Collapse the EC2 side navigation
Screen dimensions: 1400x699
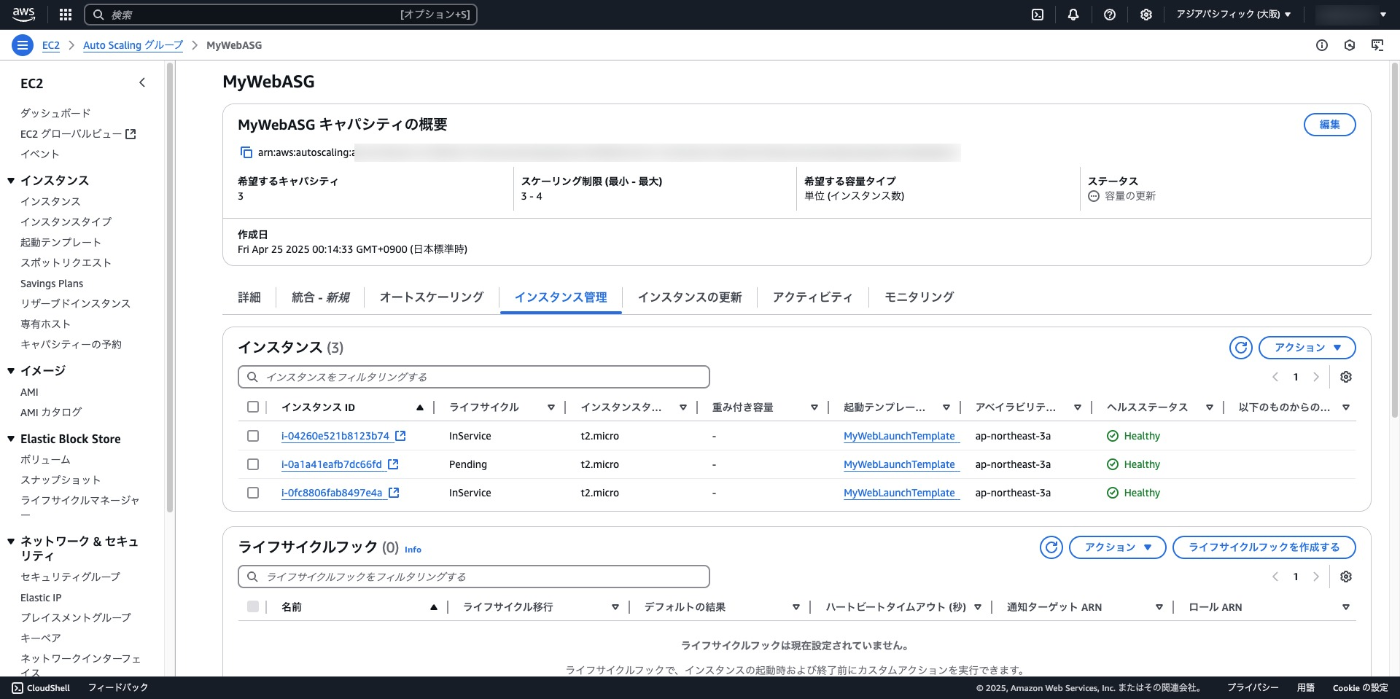142,83
